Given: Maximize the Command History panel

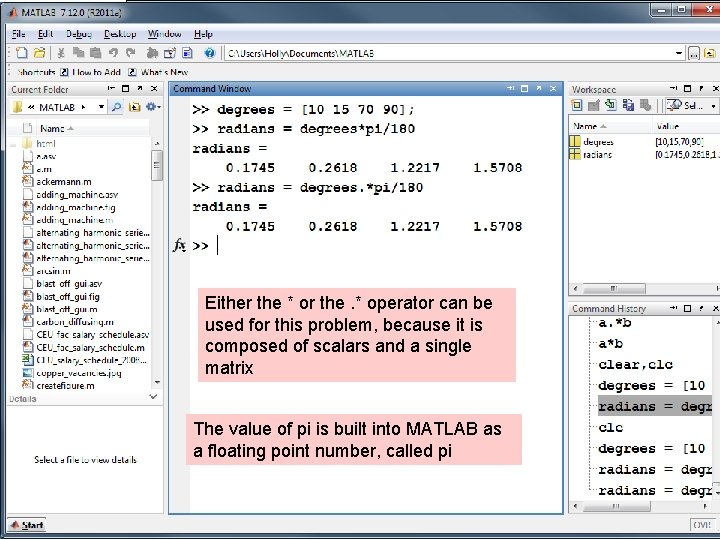Looking at the screenshot, I should point(687,308).
